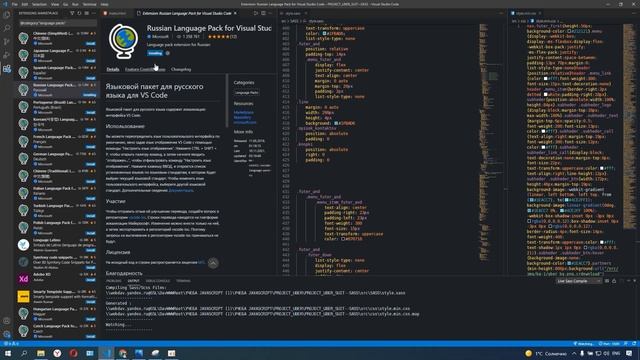The height and width of the screenshot is (360, 640).
Task: Switch to the Problems panel tab
Action: [114, 281]
